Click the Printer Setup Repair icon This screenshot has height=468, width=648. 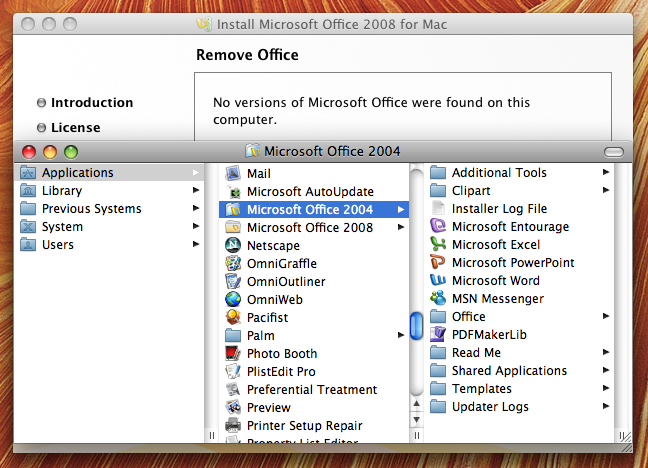233,425
